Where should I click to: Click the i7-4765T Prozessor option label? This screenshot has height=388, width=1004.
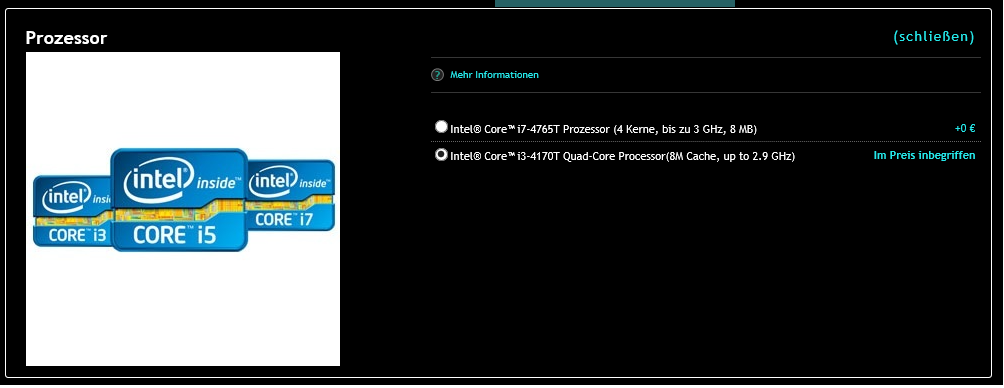click(x=603, y=129)
